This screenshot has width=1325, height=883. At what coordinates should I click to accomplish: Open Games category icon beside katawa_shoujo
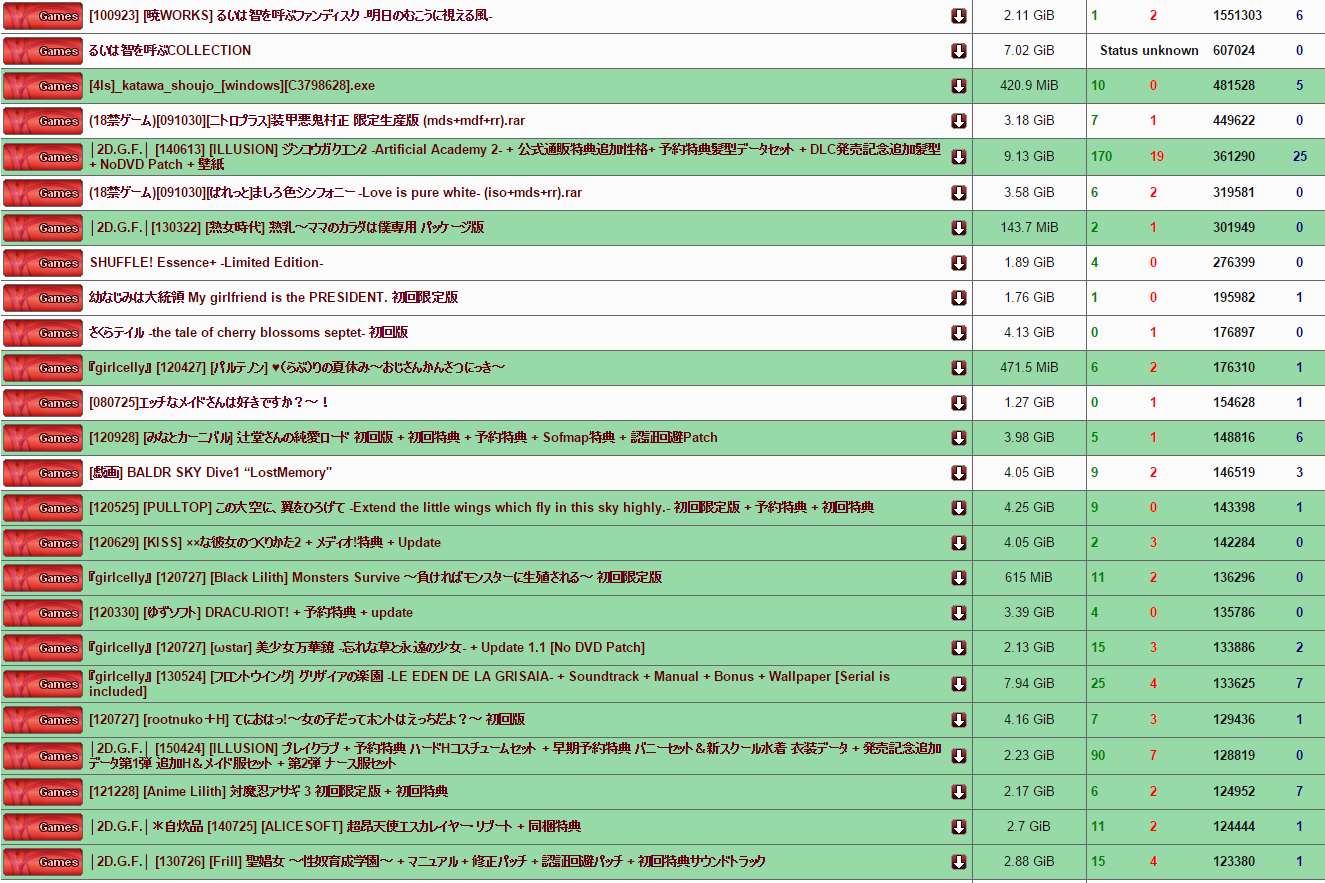[43, 86]
